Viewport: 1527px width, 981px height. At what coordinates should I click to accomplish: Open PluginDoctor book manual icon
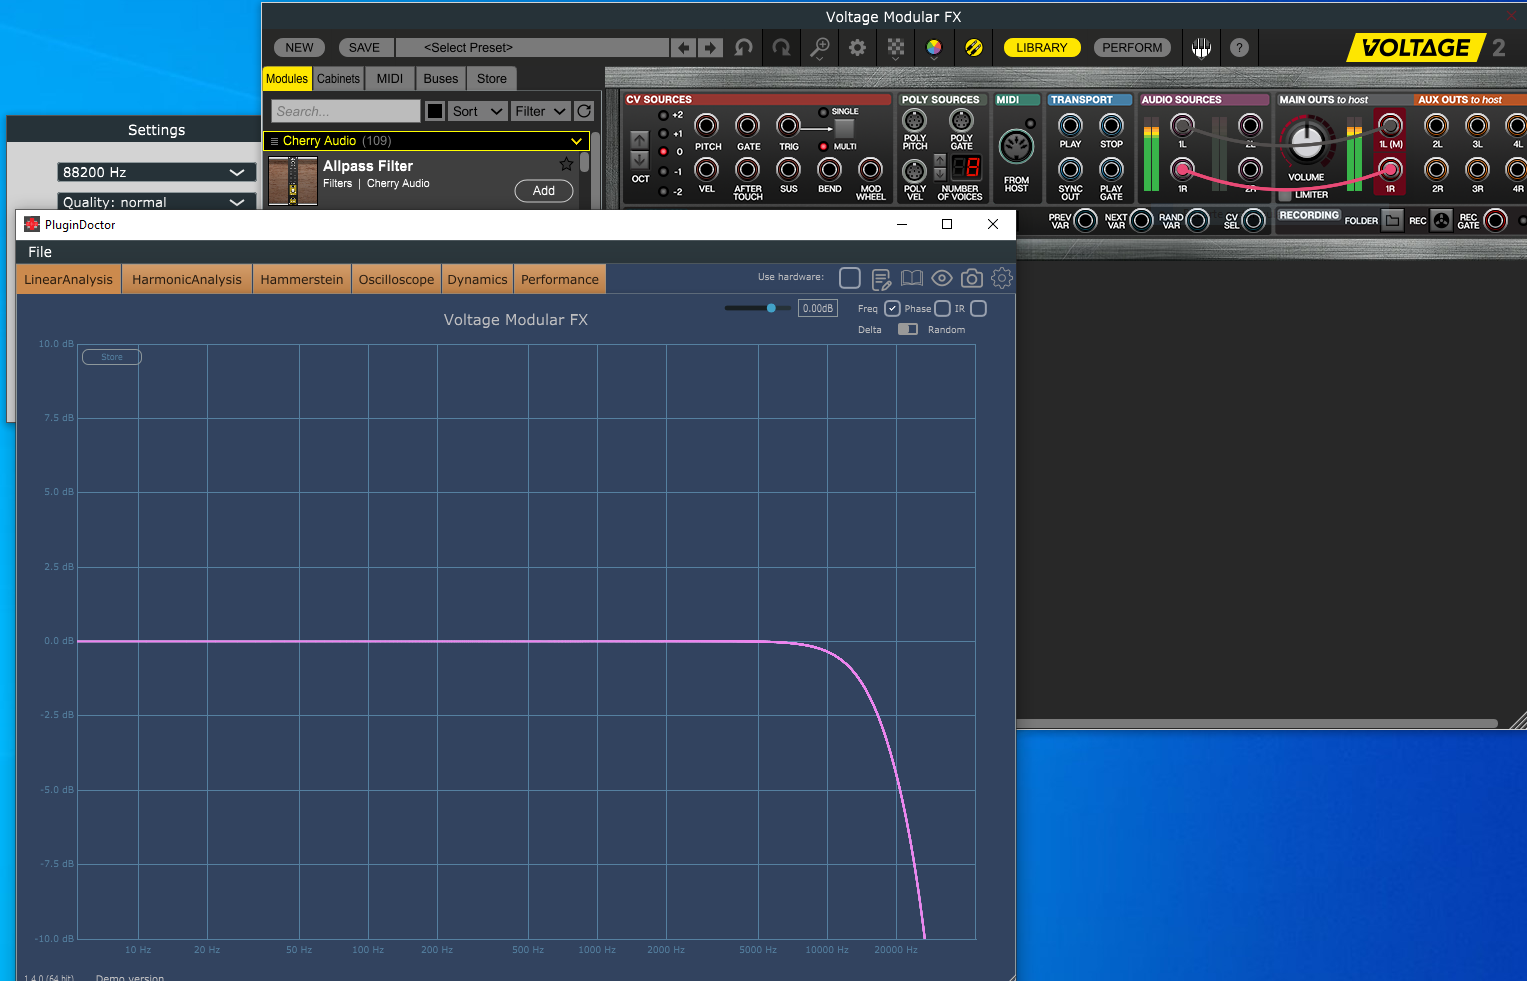point(911,278)
